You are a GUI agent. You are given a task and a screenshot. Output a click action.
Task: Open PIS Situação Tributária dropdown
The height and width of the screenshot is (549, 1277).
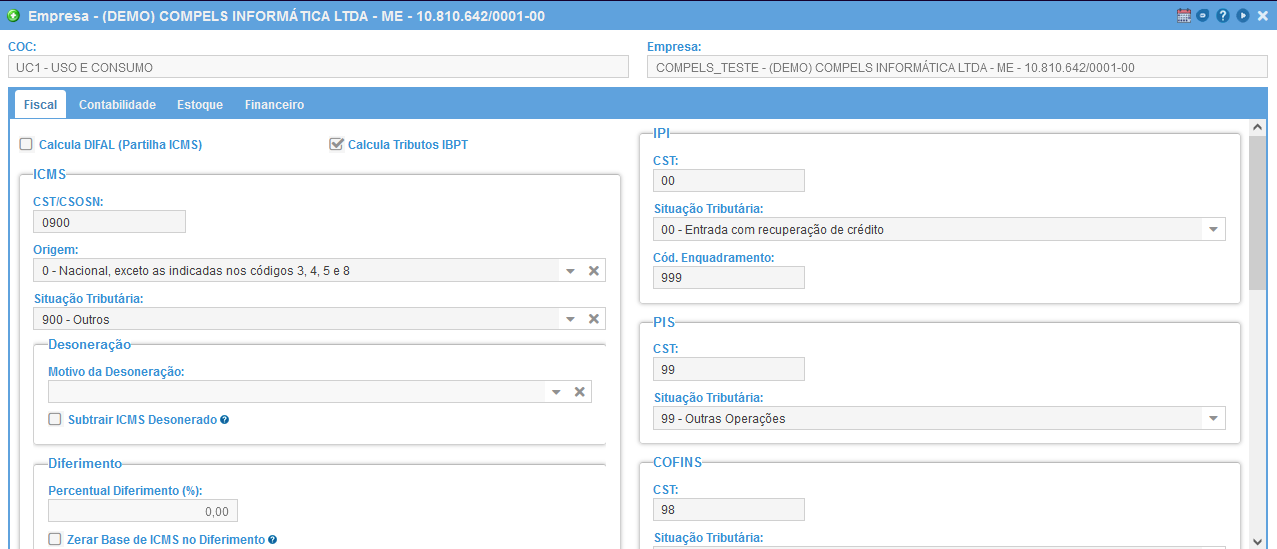1213,418
